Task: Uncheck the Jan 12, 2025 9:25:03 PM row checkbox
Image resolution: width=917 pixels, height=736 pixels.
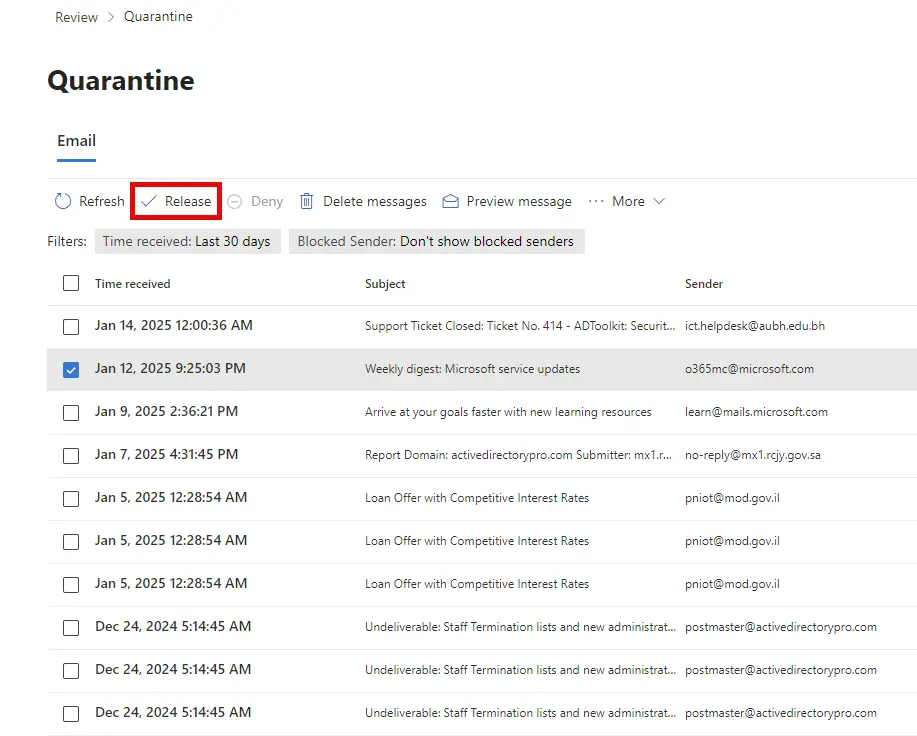Action: click(71, 369)
